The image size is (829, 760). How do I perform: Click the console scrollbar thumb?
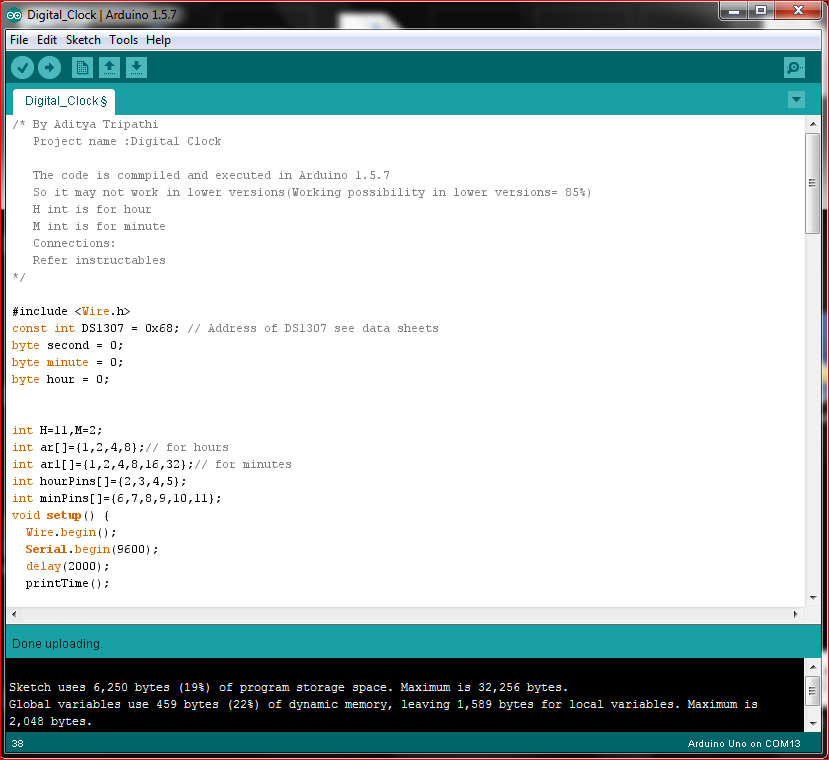point(813,690)
